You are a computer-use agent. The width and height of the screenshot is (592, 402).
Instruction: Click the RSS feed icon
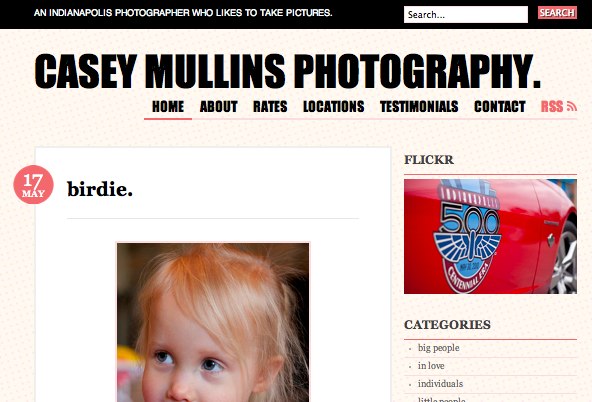click(x=572, y=106)
